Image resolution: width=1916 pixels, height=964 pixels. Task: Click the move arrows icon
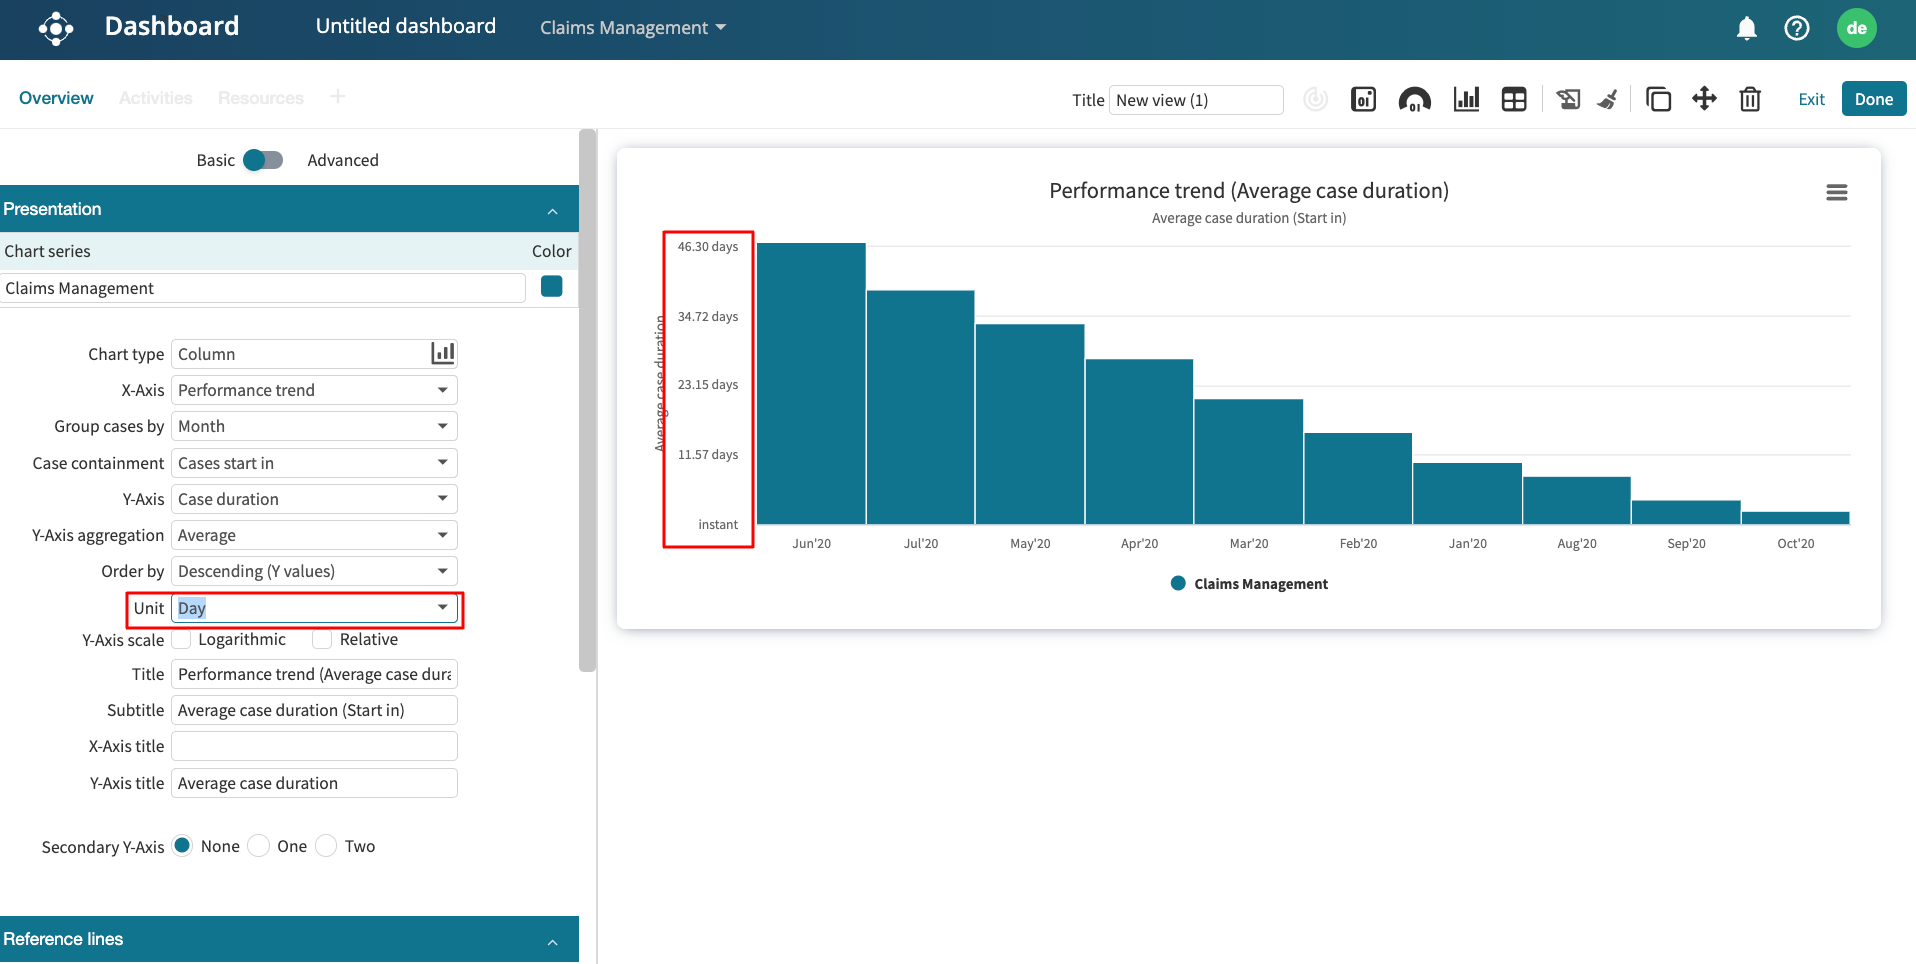click(x=1704, y=99)
